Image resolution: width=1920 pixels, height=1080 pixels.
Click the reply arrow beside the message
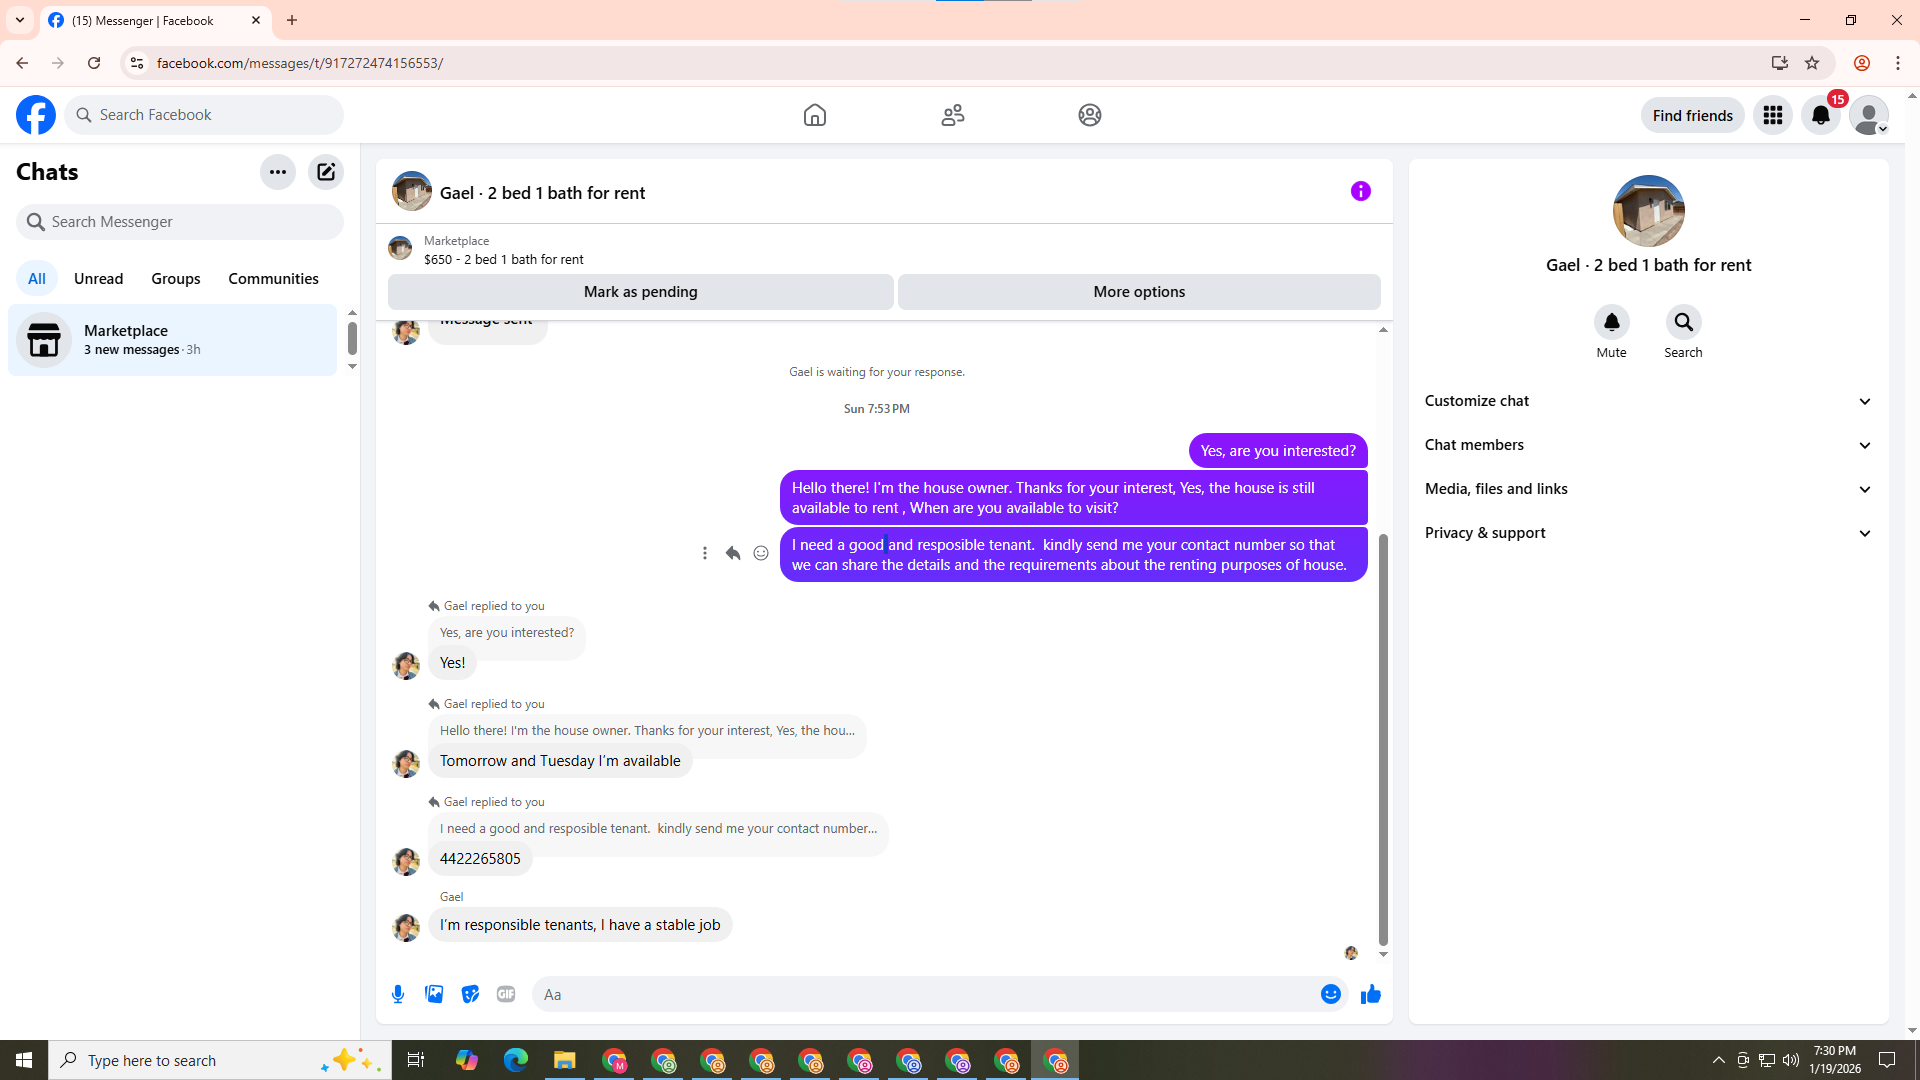733,553
